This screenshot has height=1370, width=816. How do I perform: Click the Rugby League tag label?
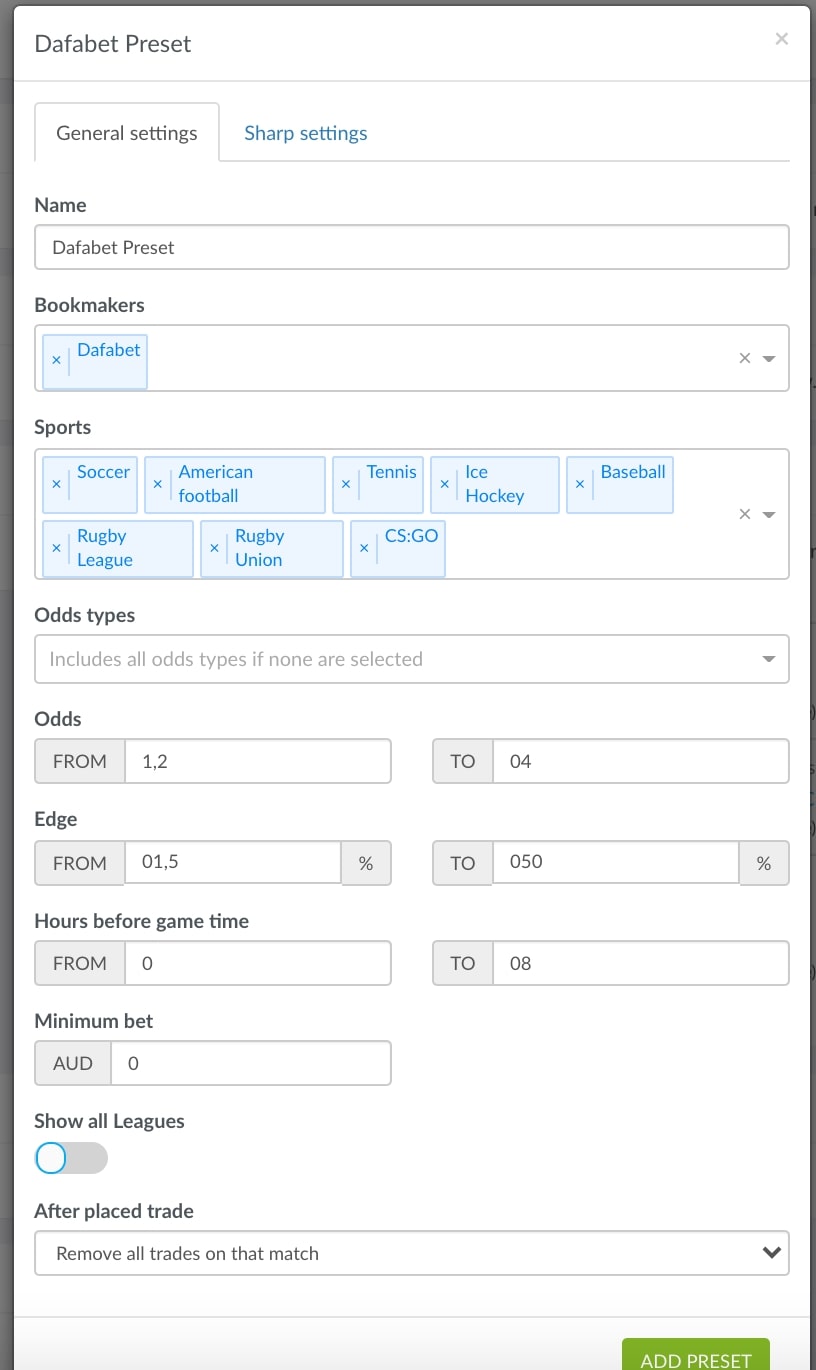click(x=105, y=548)
